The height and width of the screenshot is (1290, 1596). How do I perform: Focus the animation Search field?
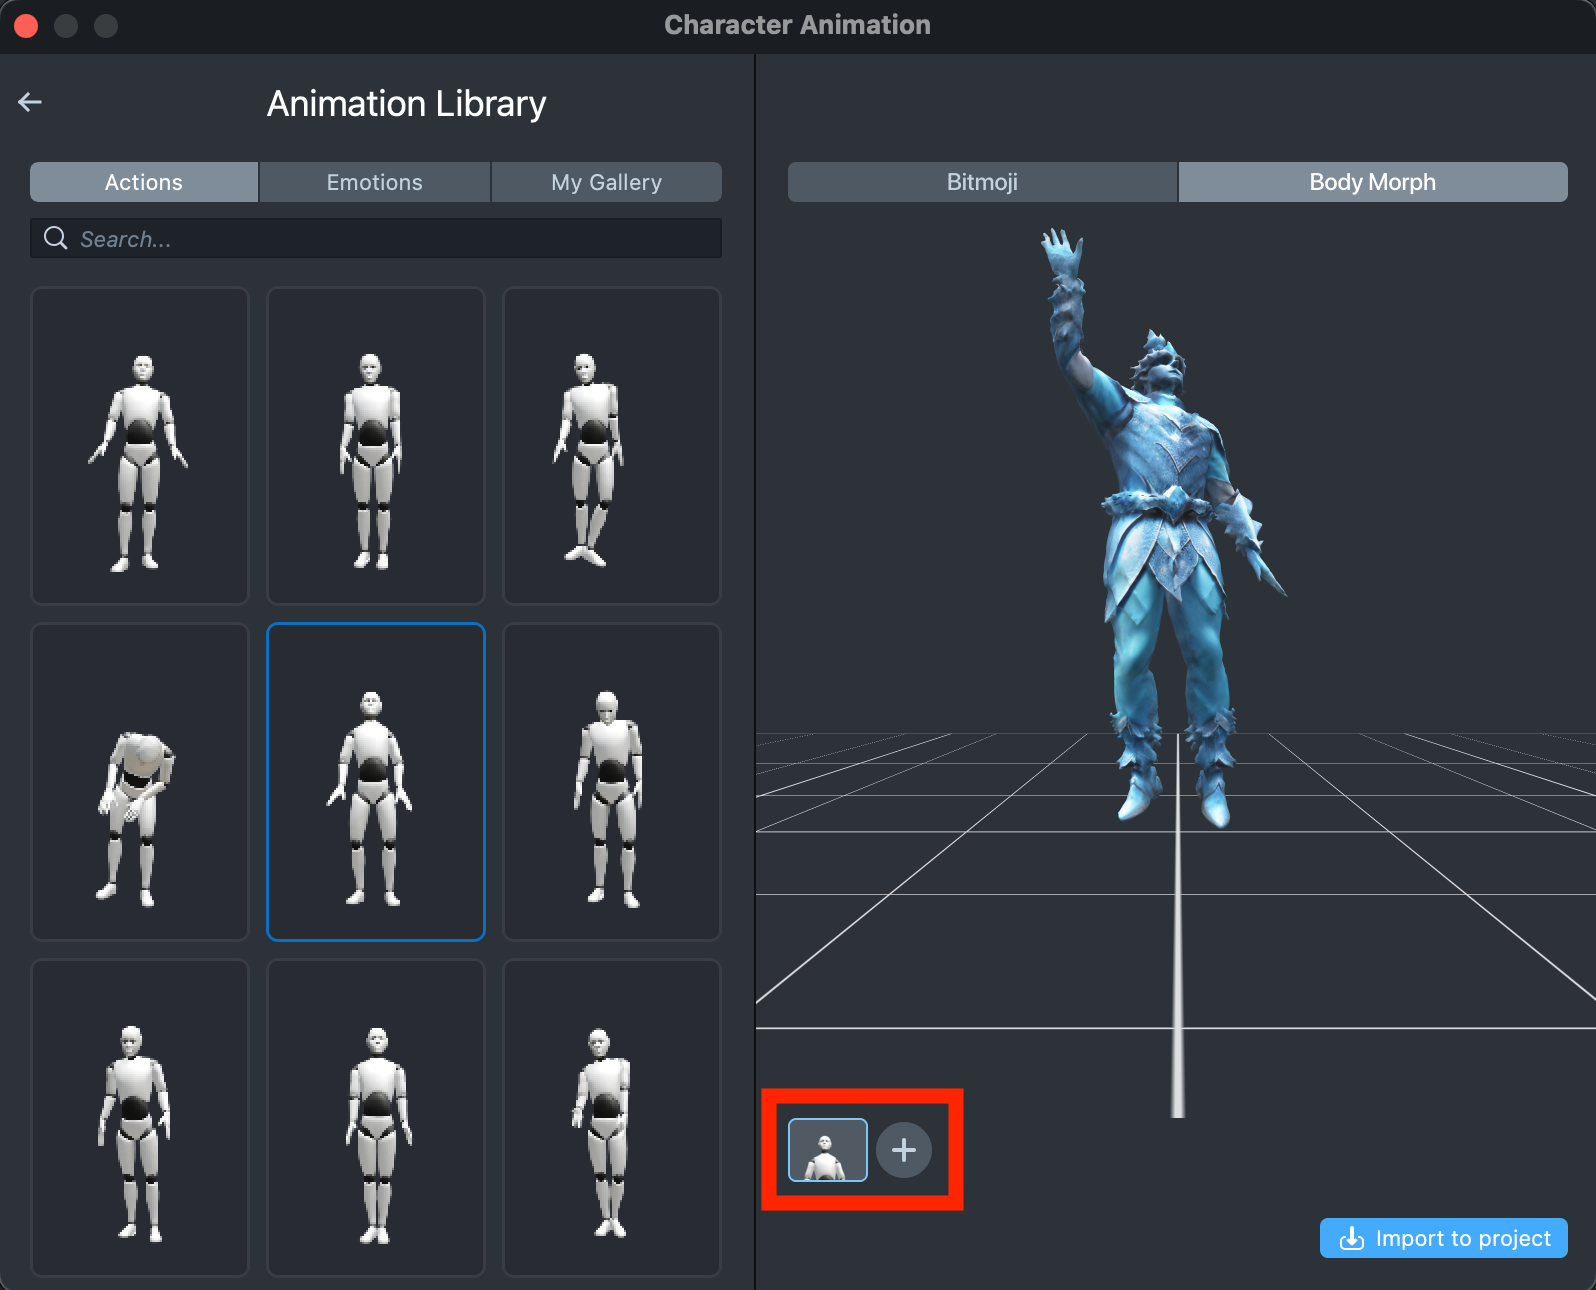click(390, 239)
